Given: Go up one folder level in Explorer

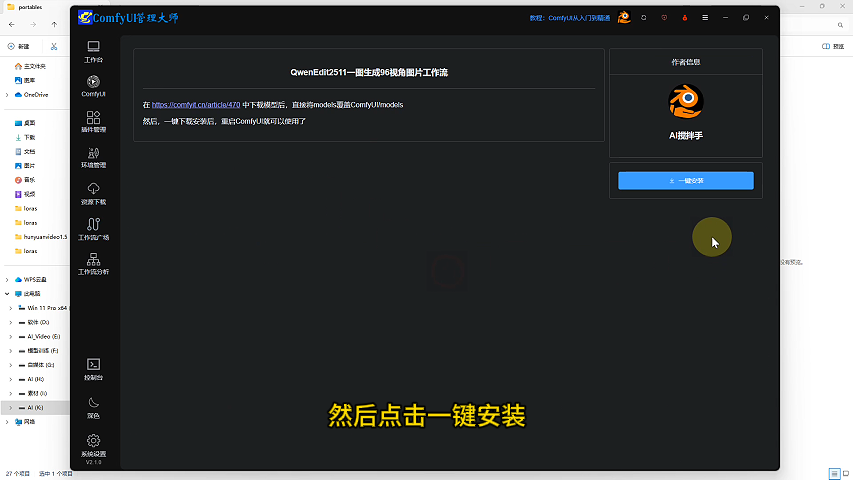Looking at the screenshot, I should point(54,25).
